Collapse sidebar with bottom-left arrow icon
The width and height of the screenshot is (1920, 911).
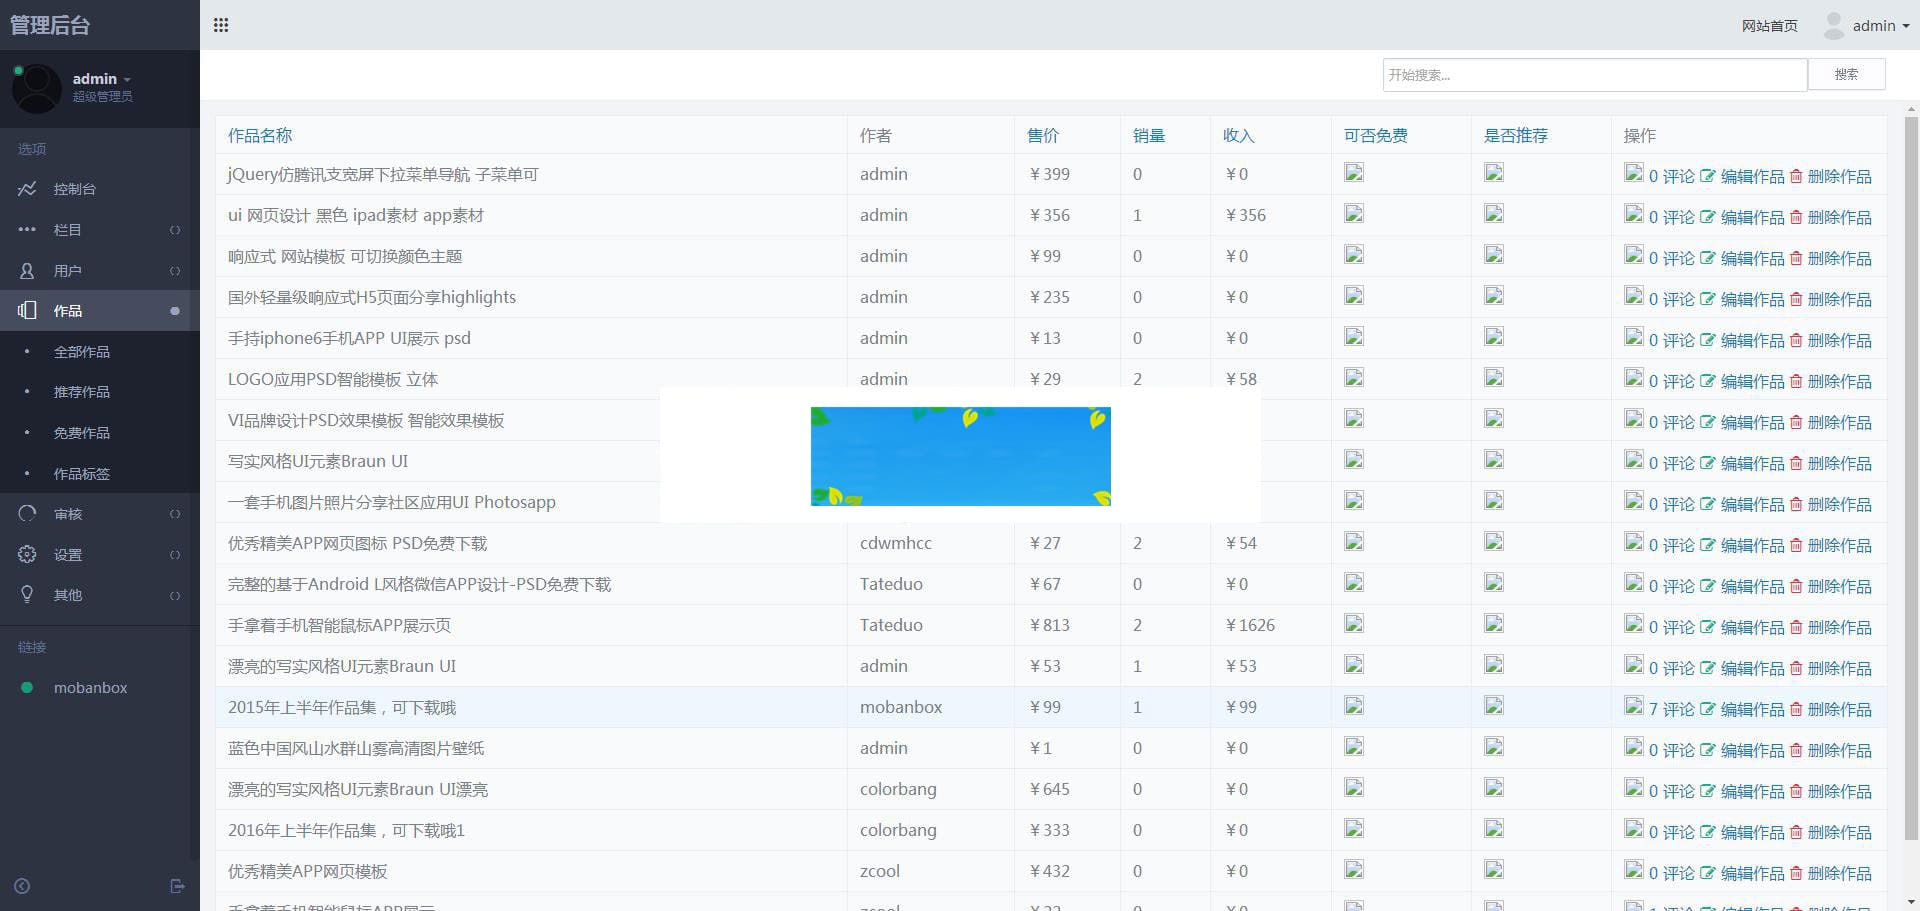tap(22, 886)
